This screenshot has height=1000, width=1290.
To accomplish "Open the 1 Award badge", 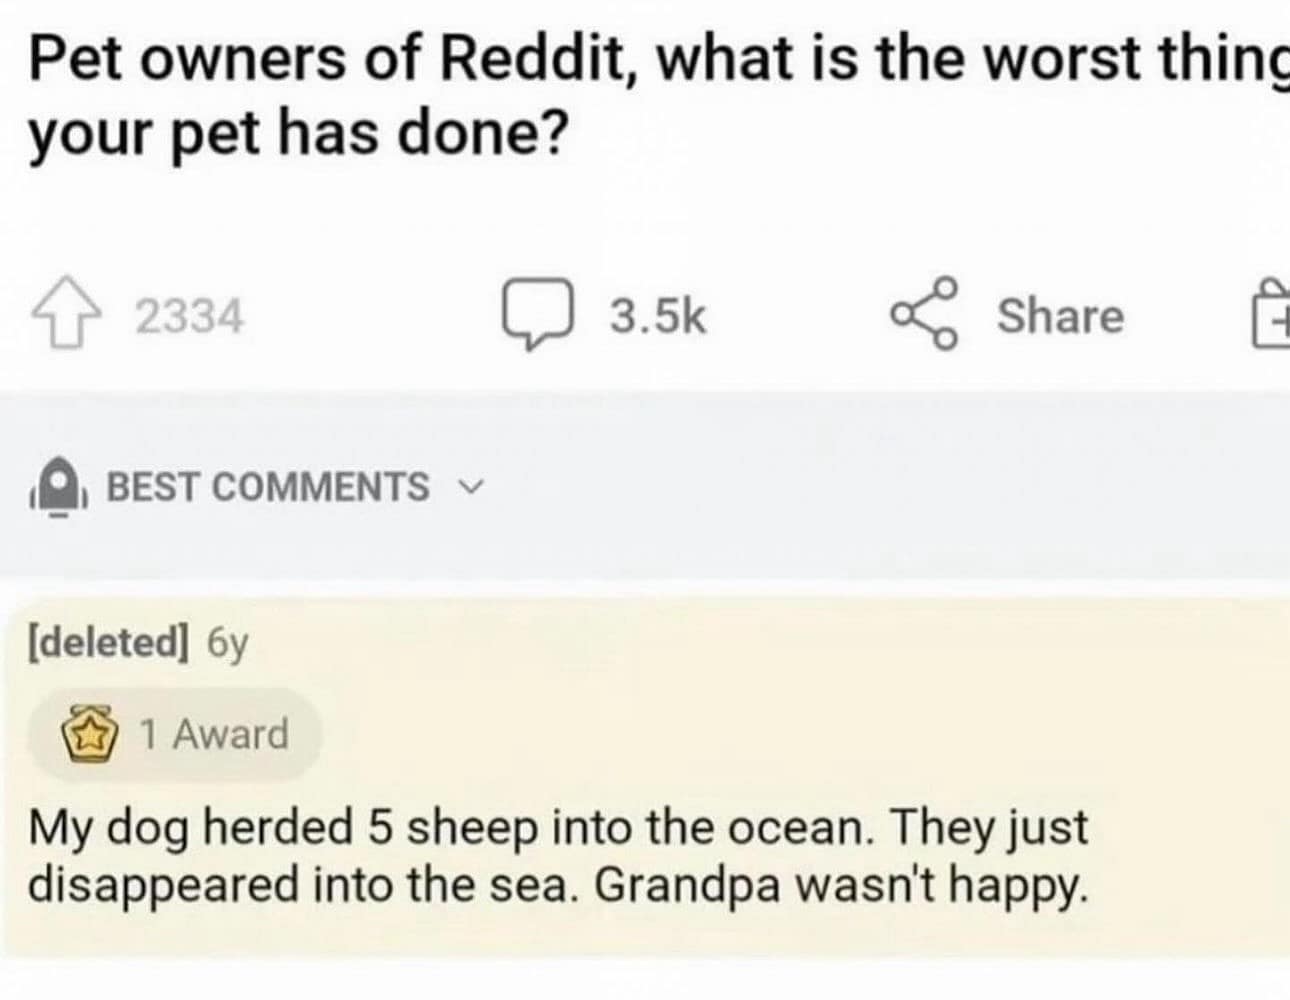I will [x=176, y=735].
